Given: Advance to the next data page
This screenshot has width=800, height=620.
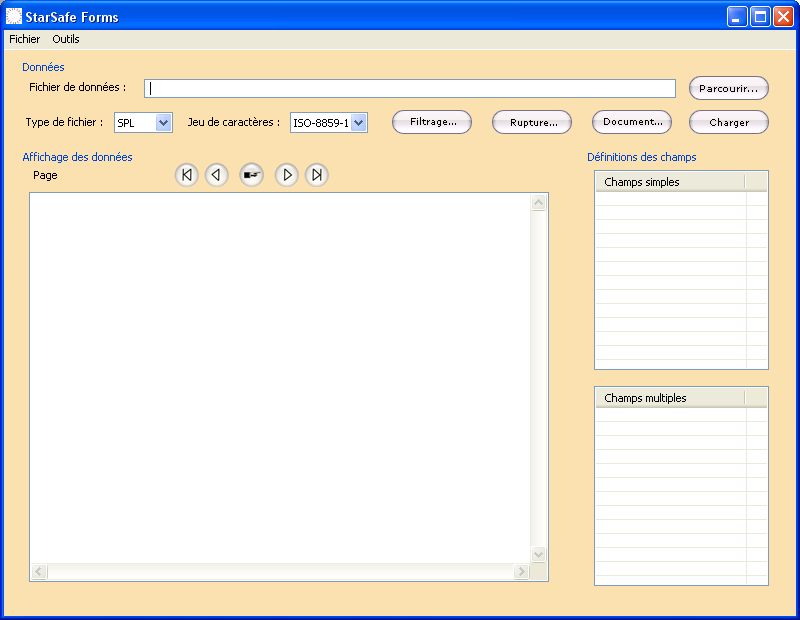Looking at the screenshot, I should [x=287, y=175].
